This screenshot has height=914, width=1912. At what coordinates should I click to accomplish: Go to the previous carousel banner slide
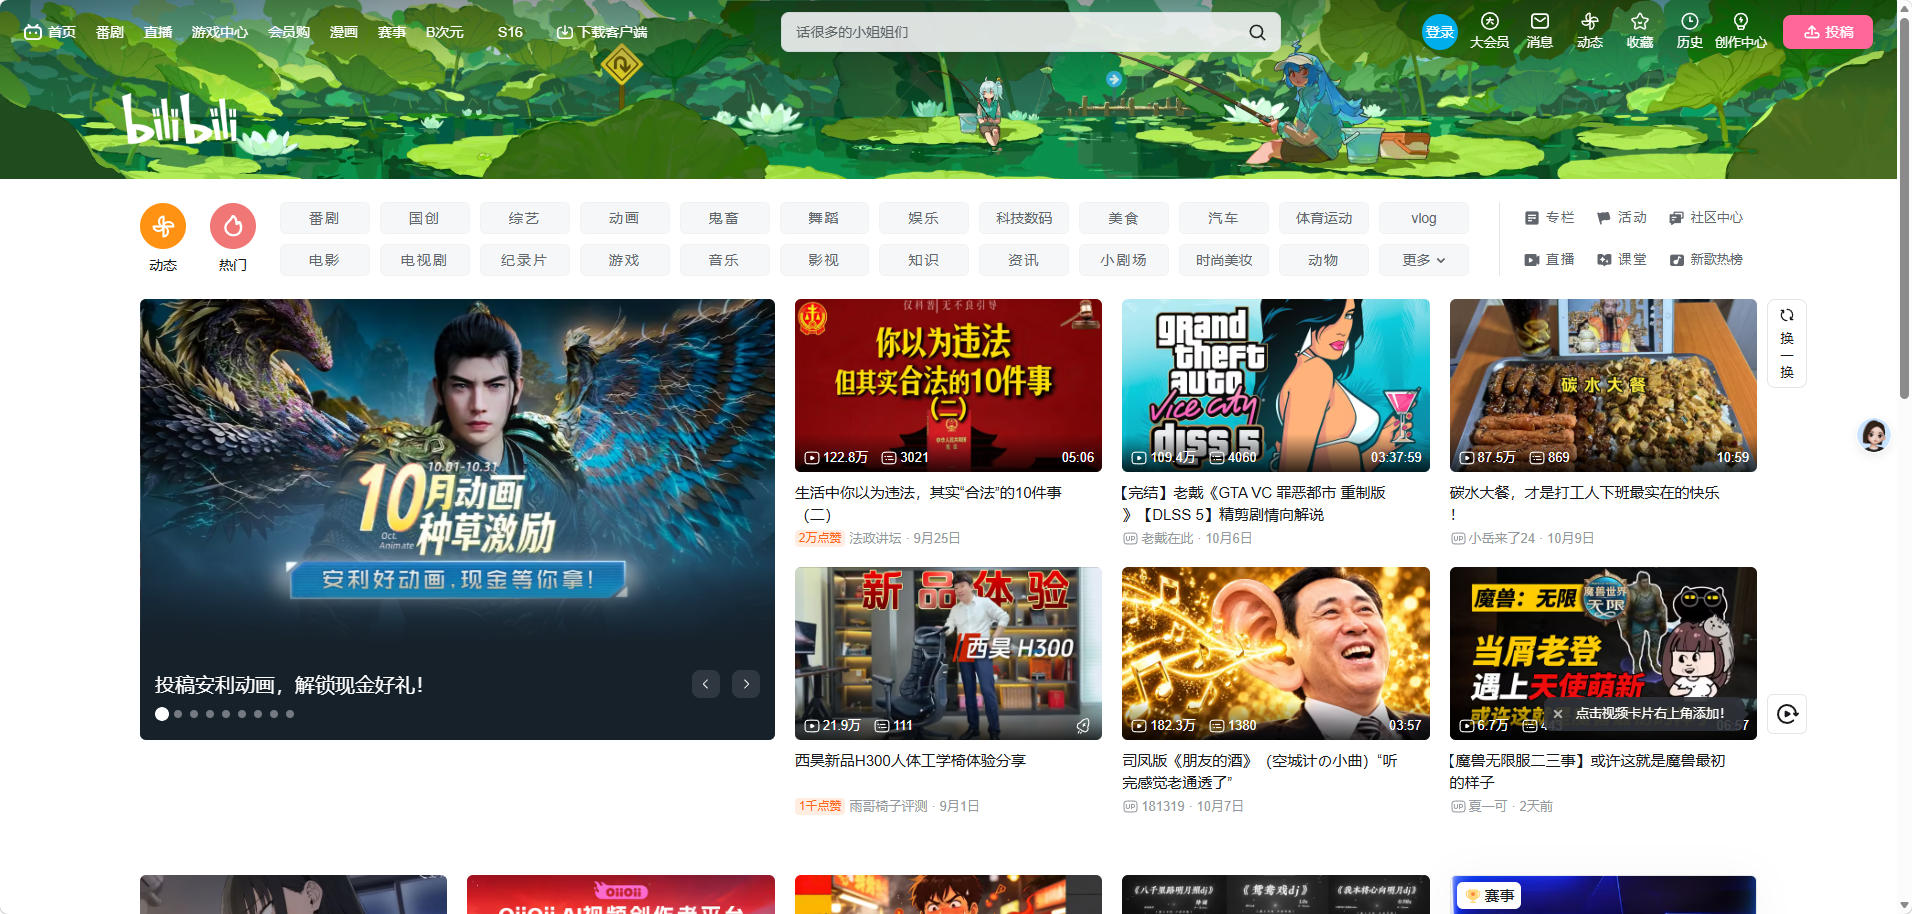(x=706, y=684)
